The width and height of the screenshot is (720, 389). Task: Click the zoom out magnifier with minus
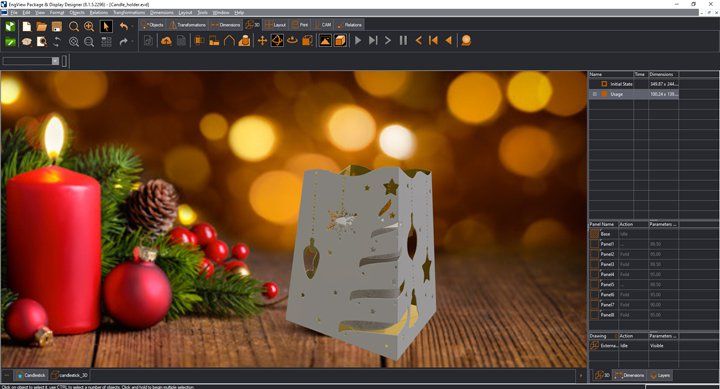89,42
